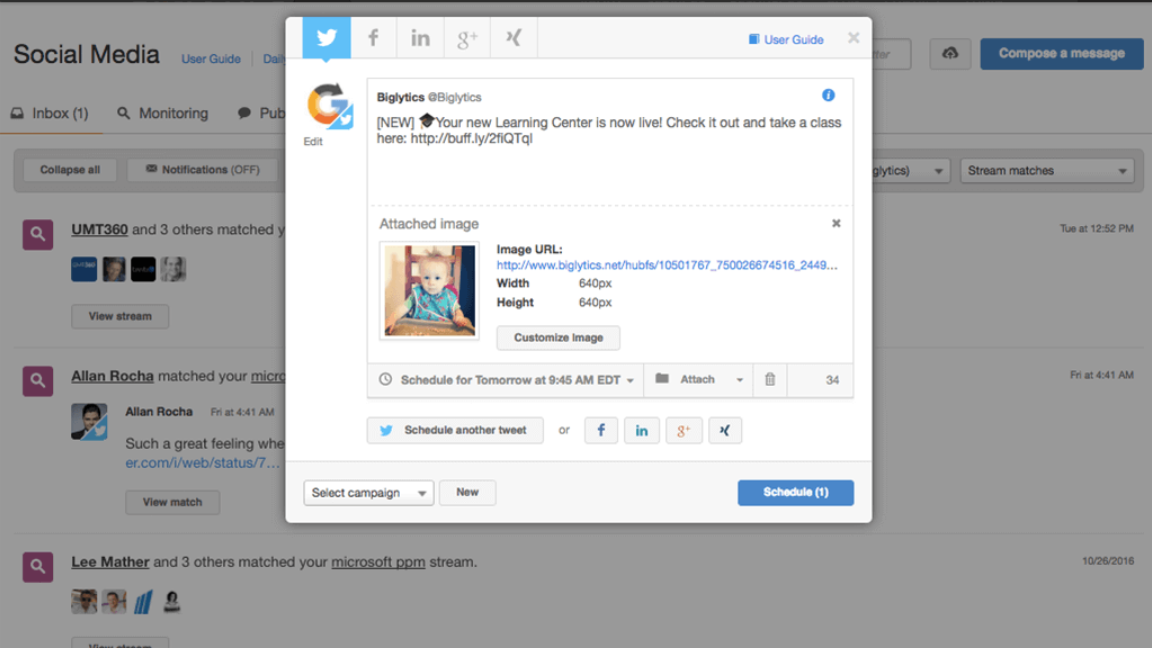Add a Xing post with the icon button
This screenshot has height=648, width=1152.
click(724, 431)
